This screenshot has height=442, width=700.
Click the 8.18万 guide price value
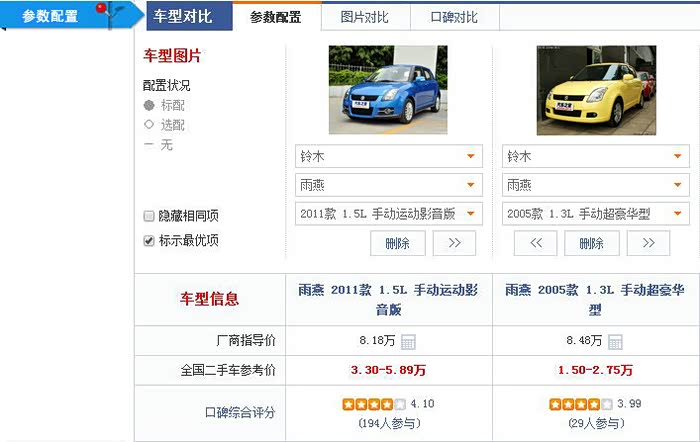[x=377, y=341]
